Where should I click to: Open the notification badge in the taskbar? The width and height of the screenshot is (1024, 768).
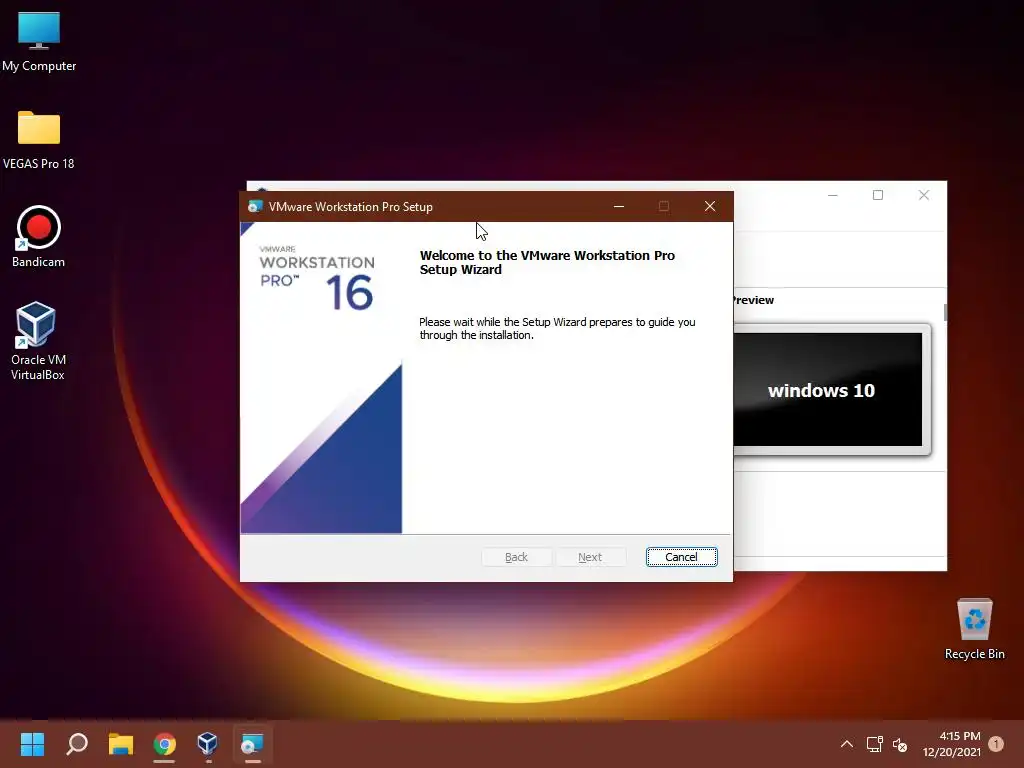click(996, 744)
